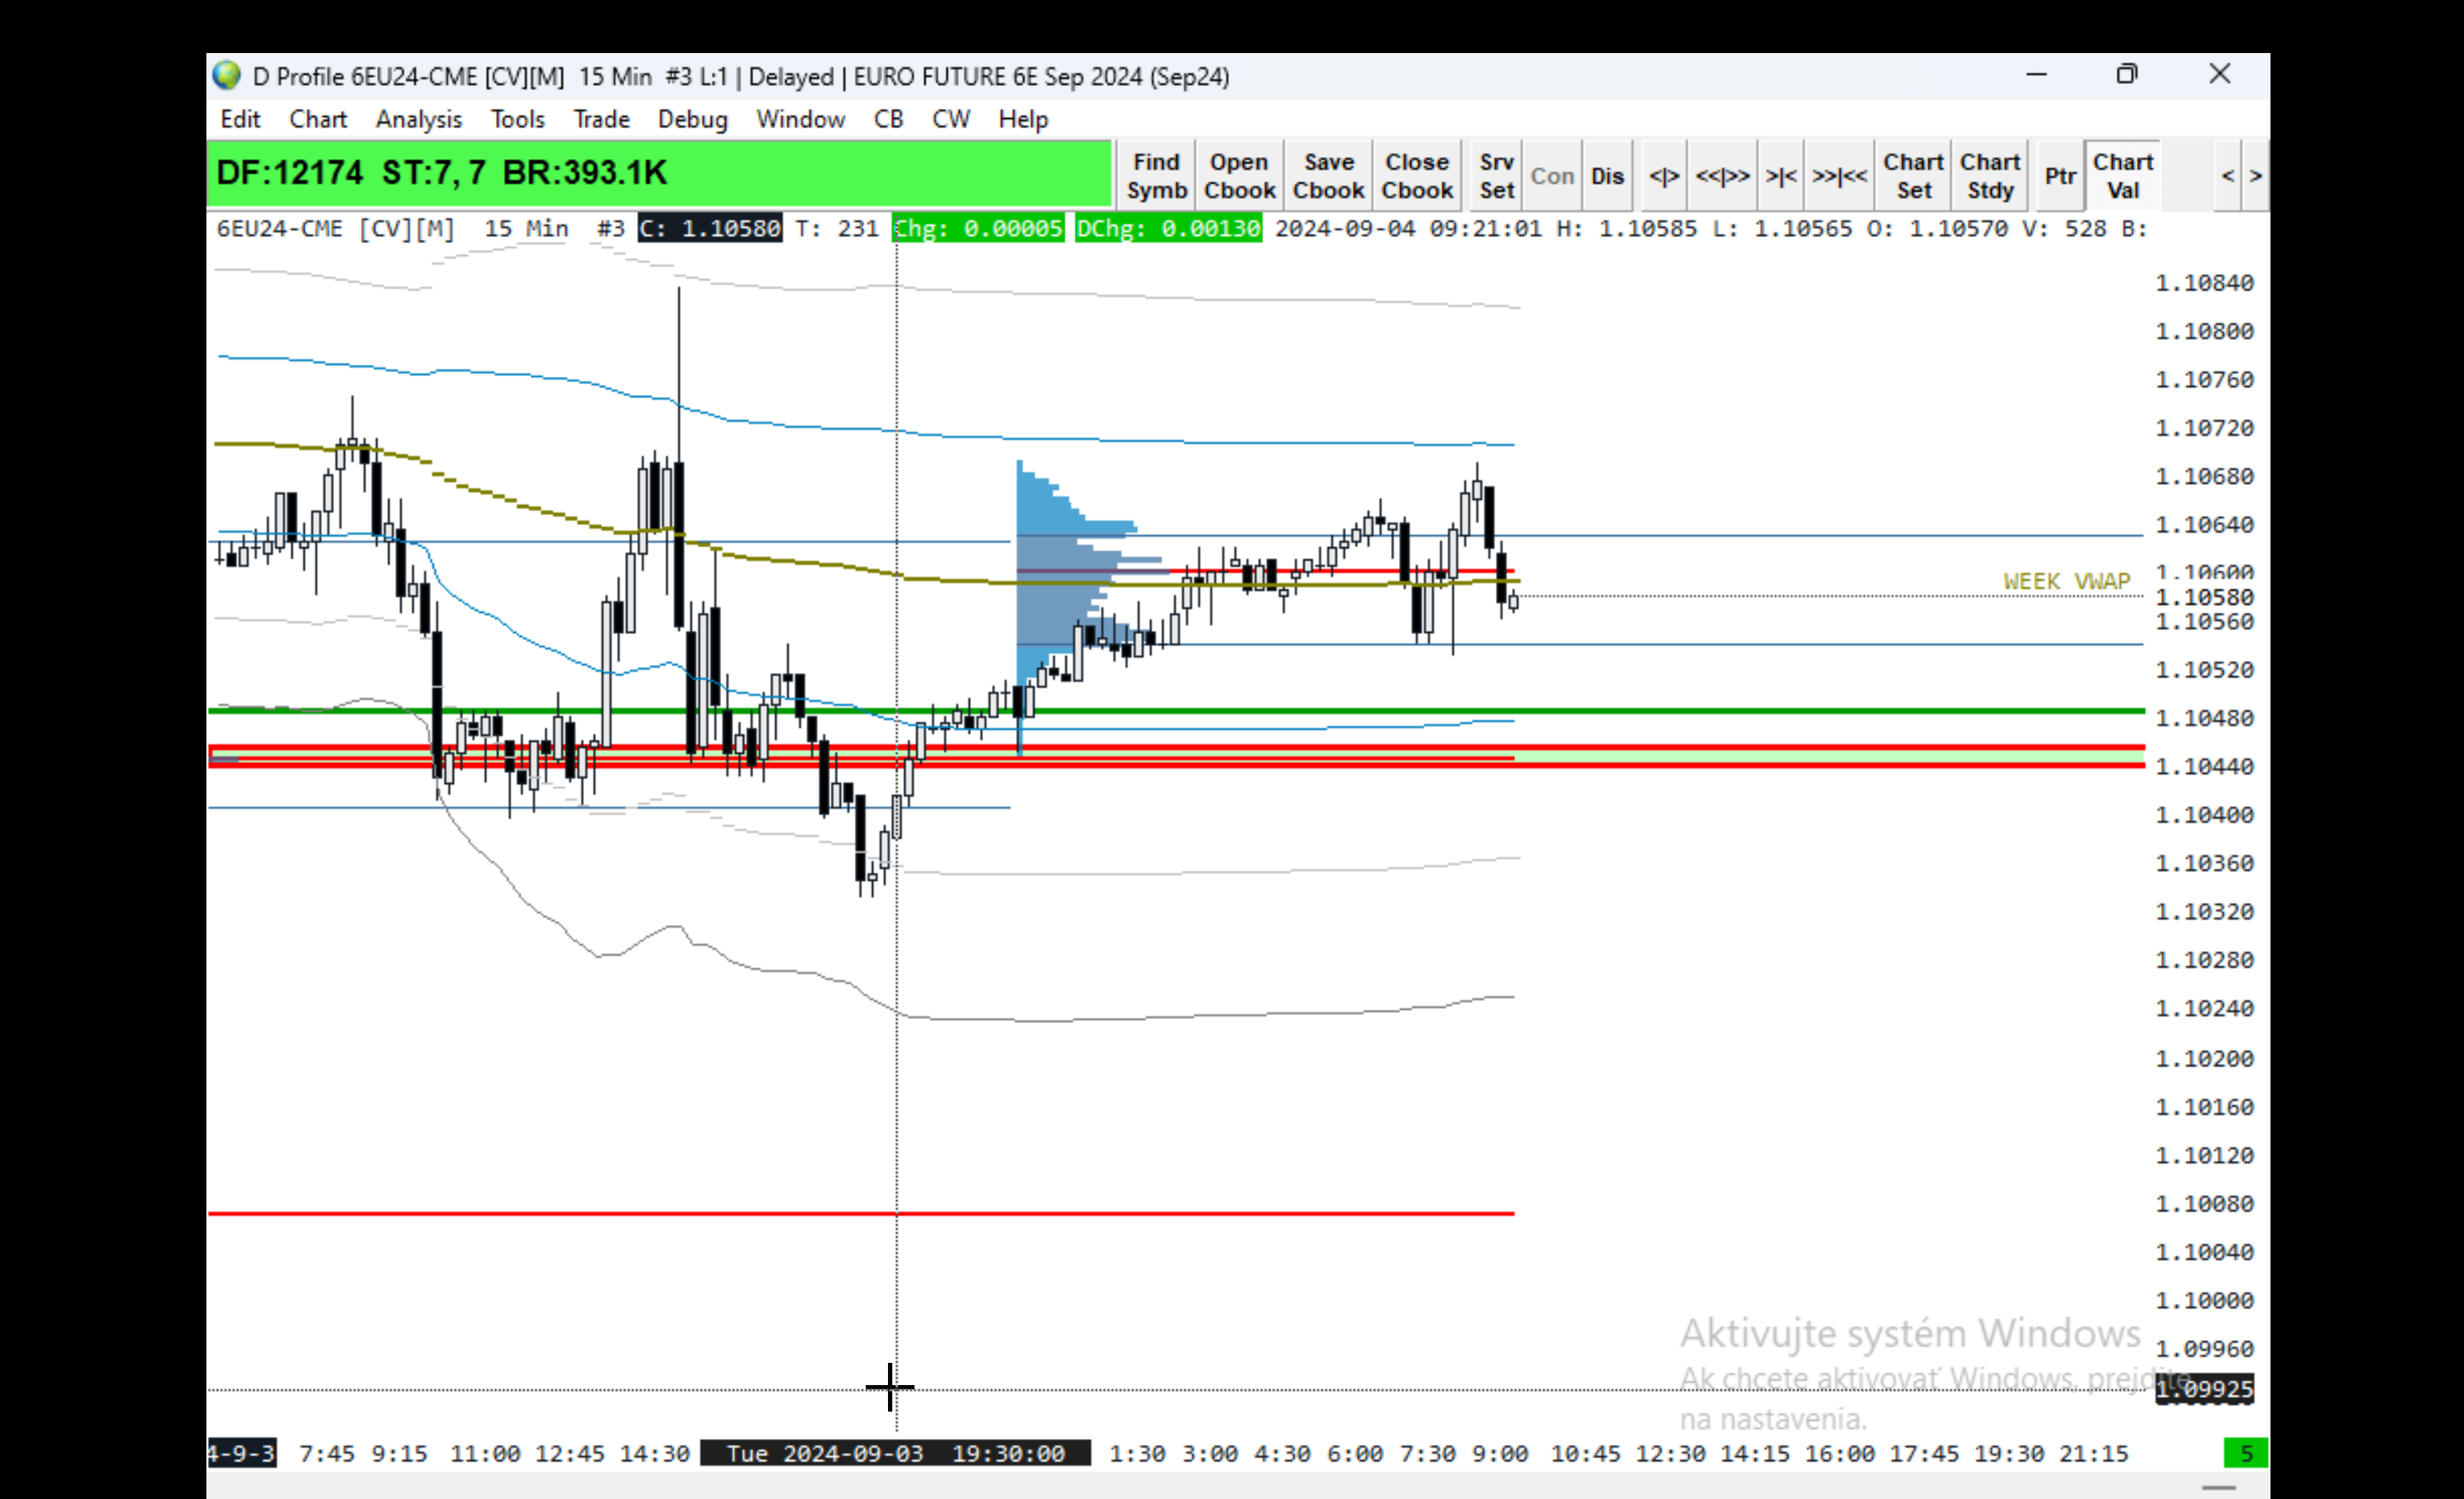
Task: Open Chart Set settings
Action: coord(1913,176)
